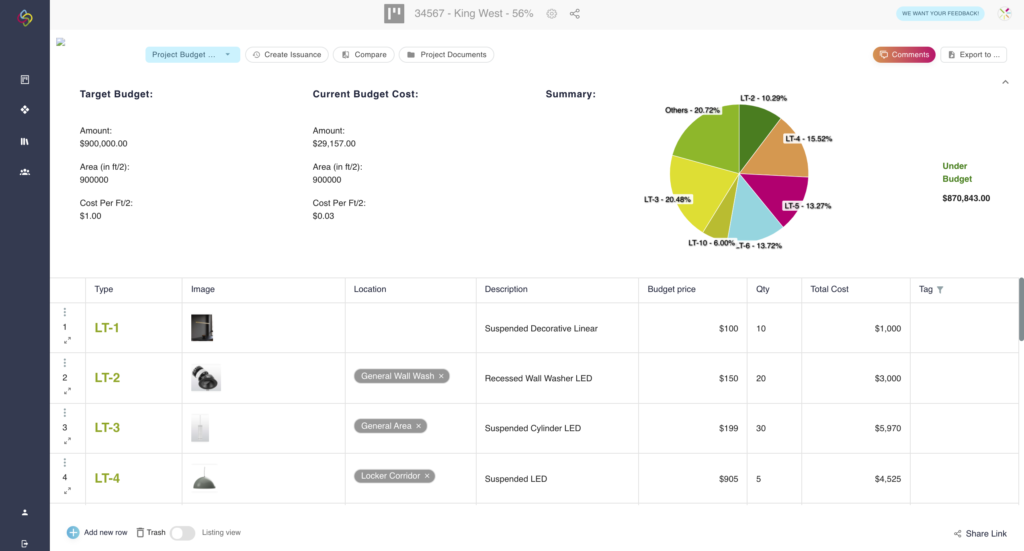Toggle the Listing view switch

click(182, 533)
